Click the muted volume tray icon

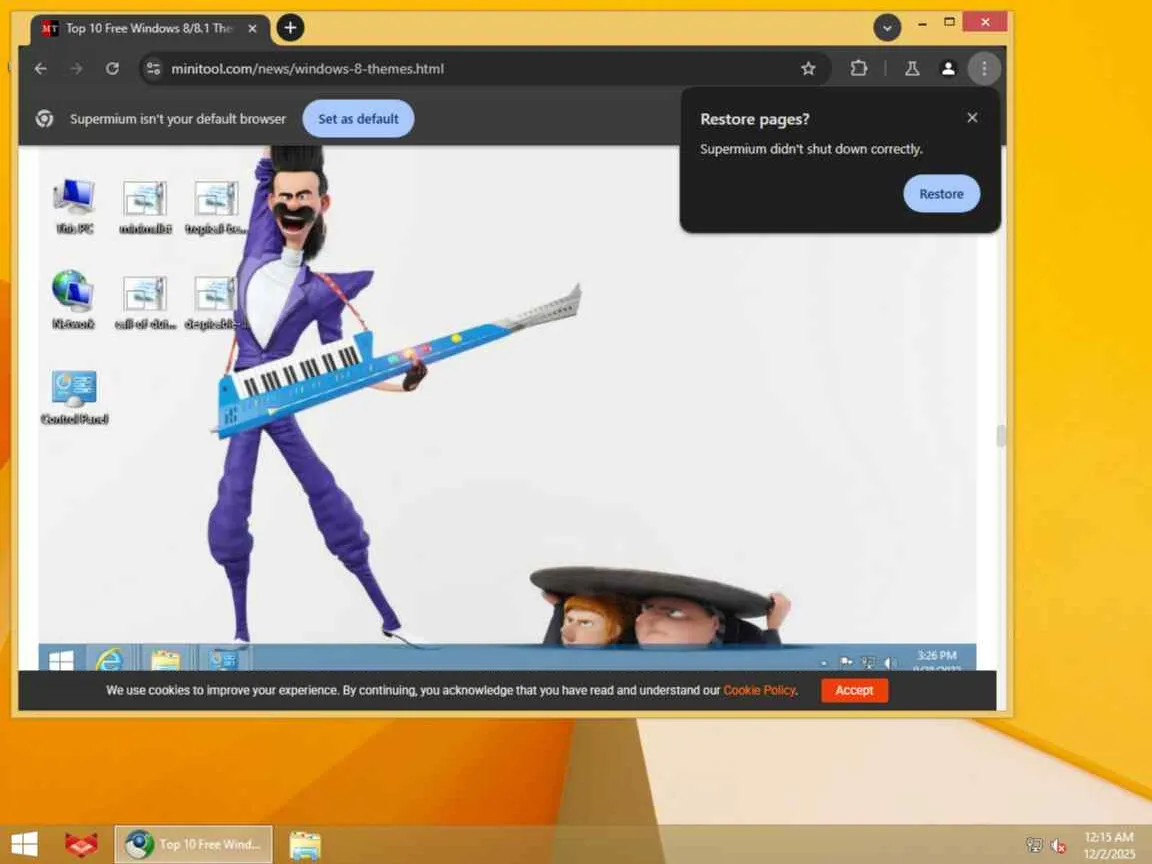coord(1058,846)
